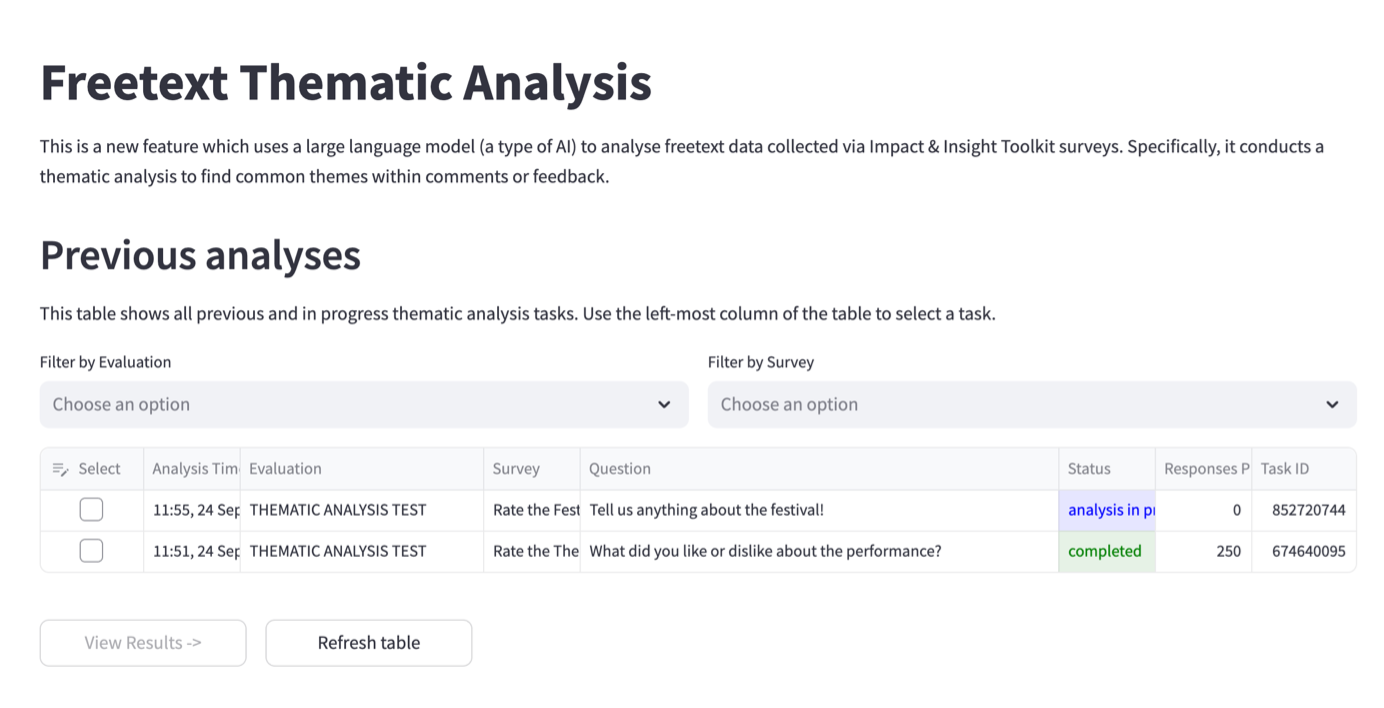The image size is (1384, 708).
Task: Select the 'completed' status cell
Action: pyautogui.click(x=1105, y=551)
